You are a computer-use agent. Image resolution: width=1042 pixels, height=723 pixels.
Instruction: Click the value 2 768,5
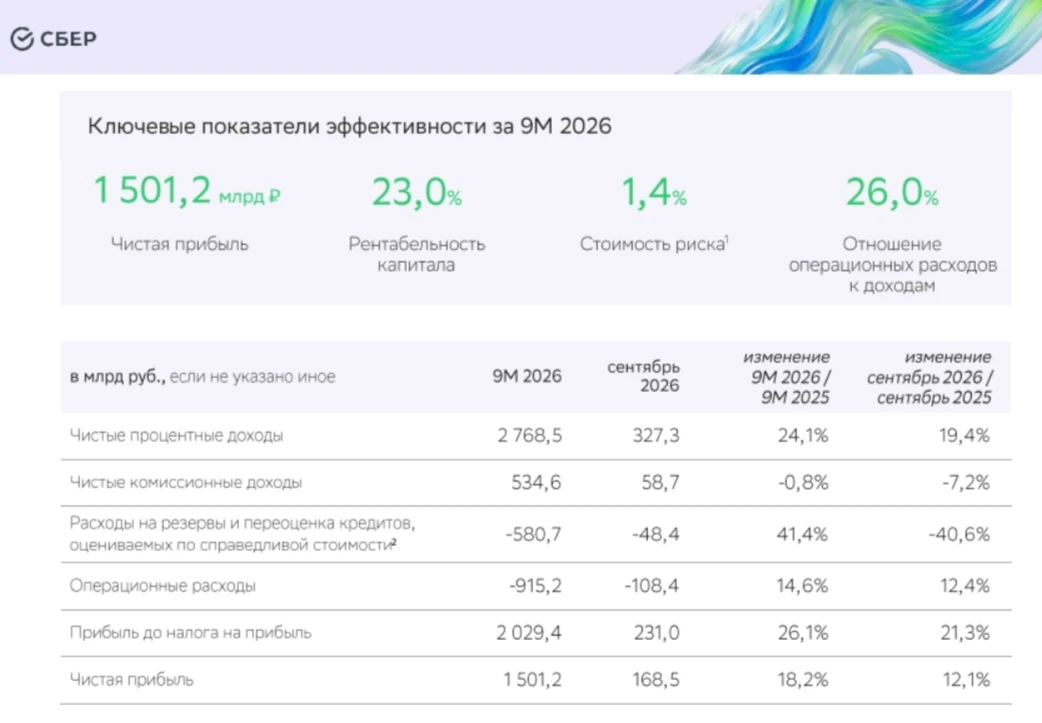point(530,435)
